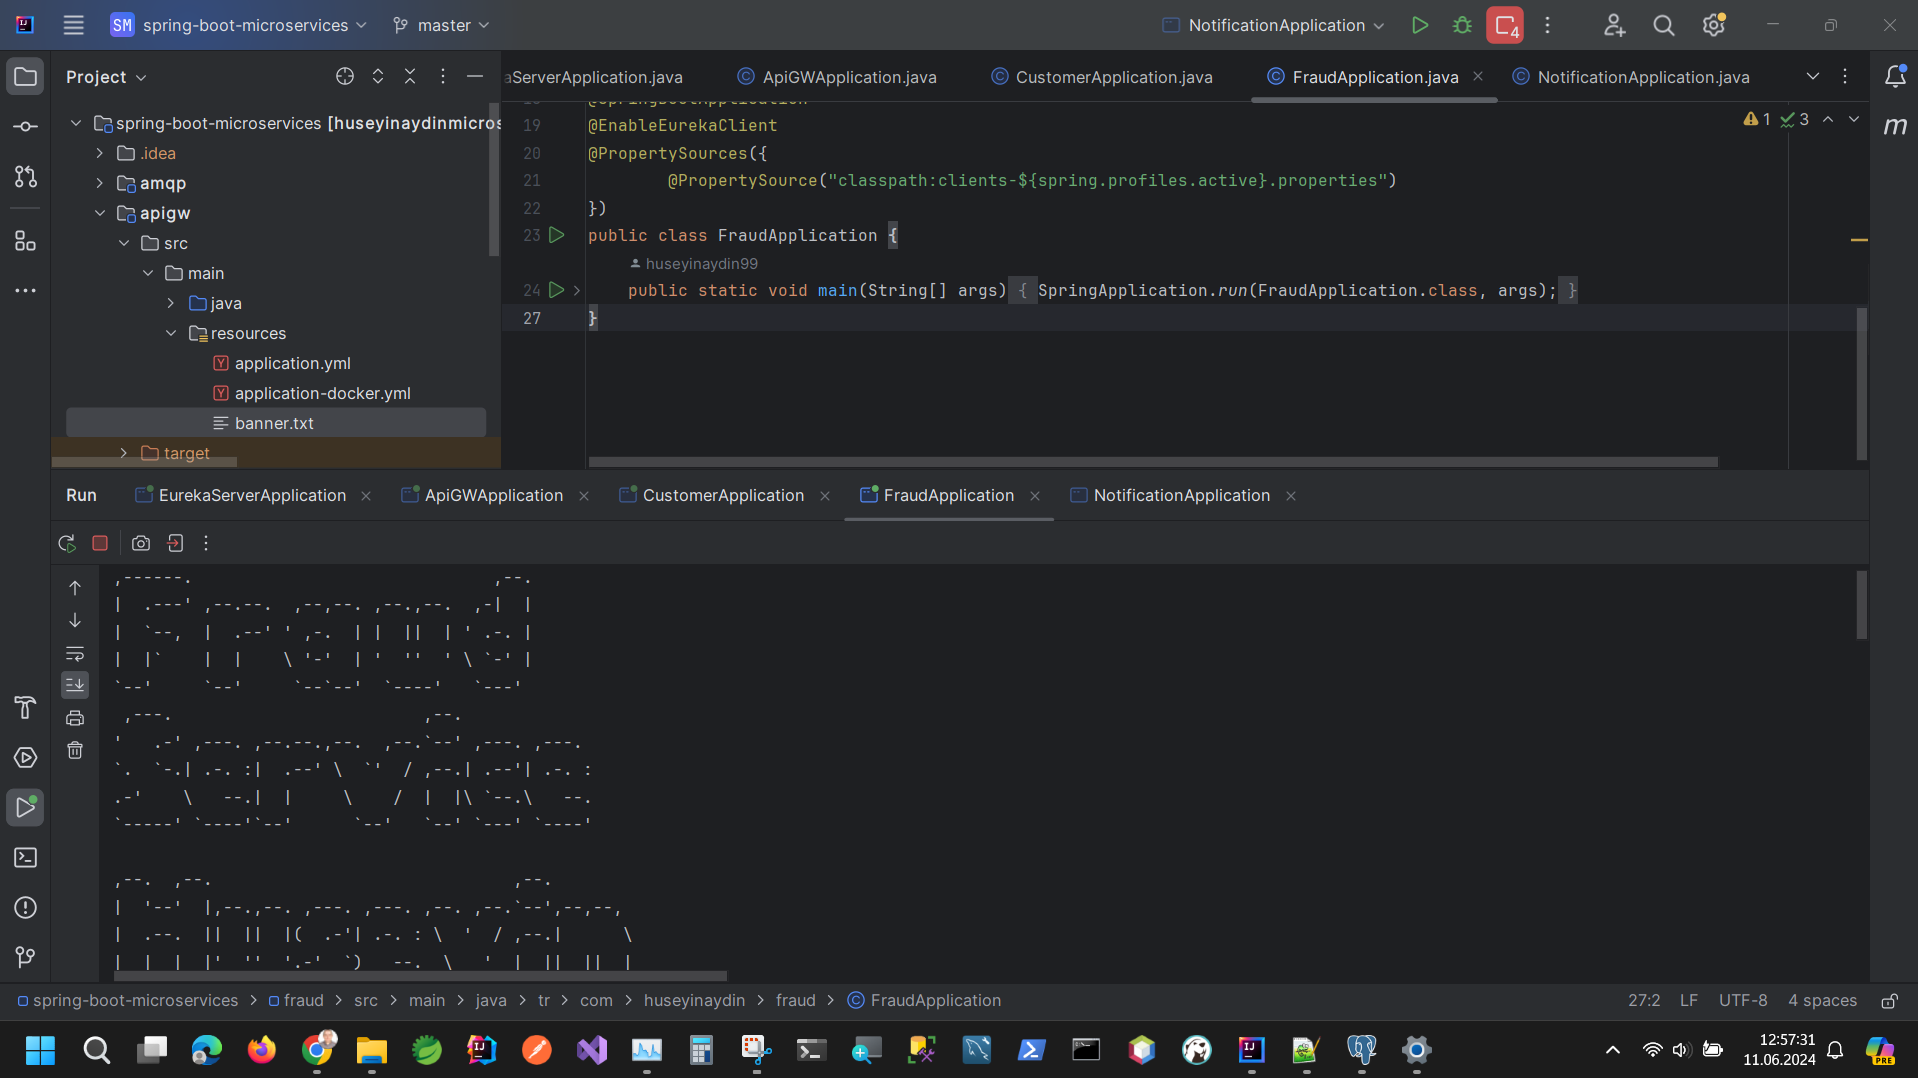Expand the target folder
Image resolution: width=1918 pixels, height=1078 pixels.
[123, 453]
